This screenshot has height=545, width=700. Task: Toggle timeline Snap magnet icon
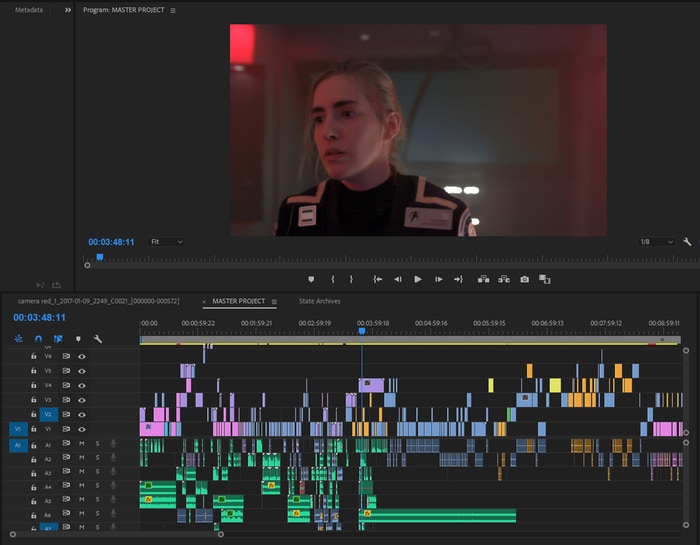pos(38,339)
